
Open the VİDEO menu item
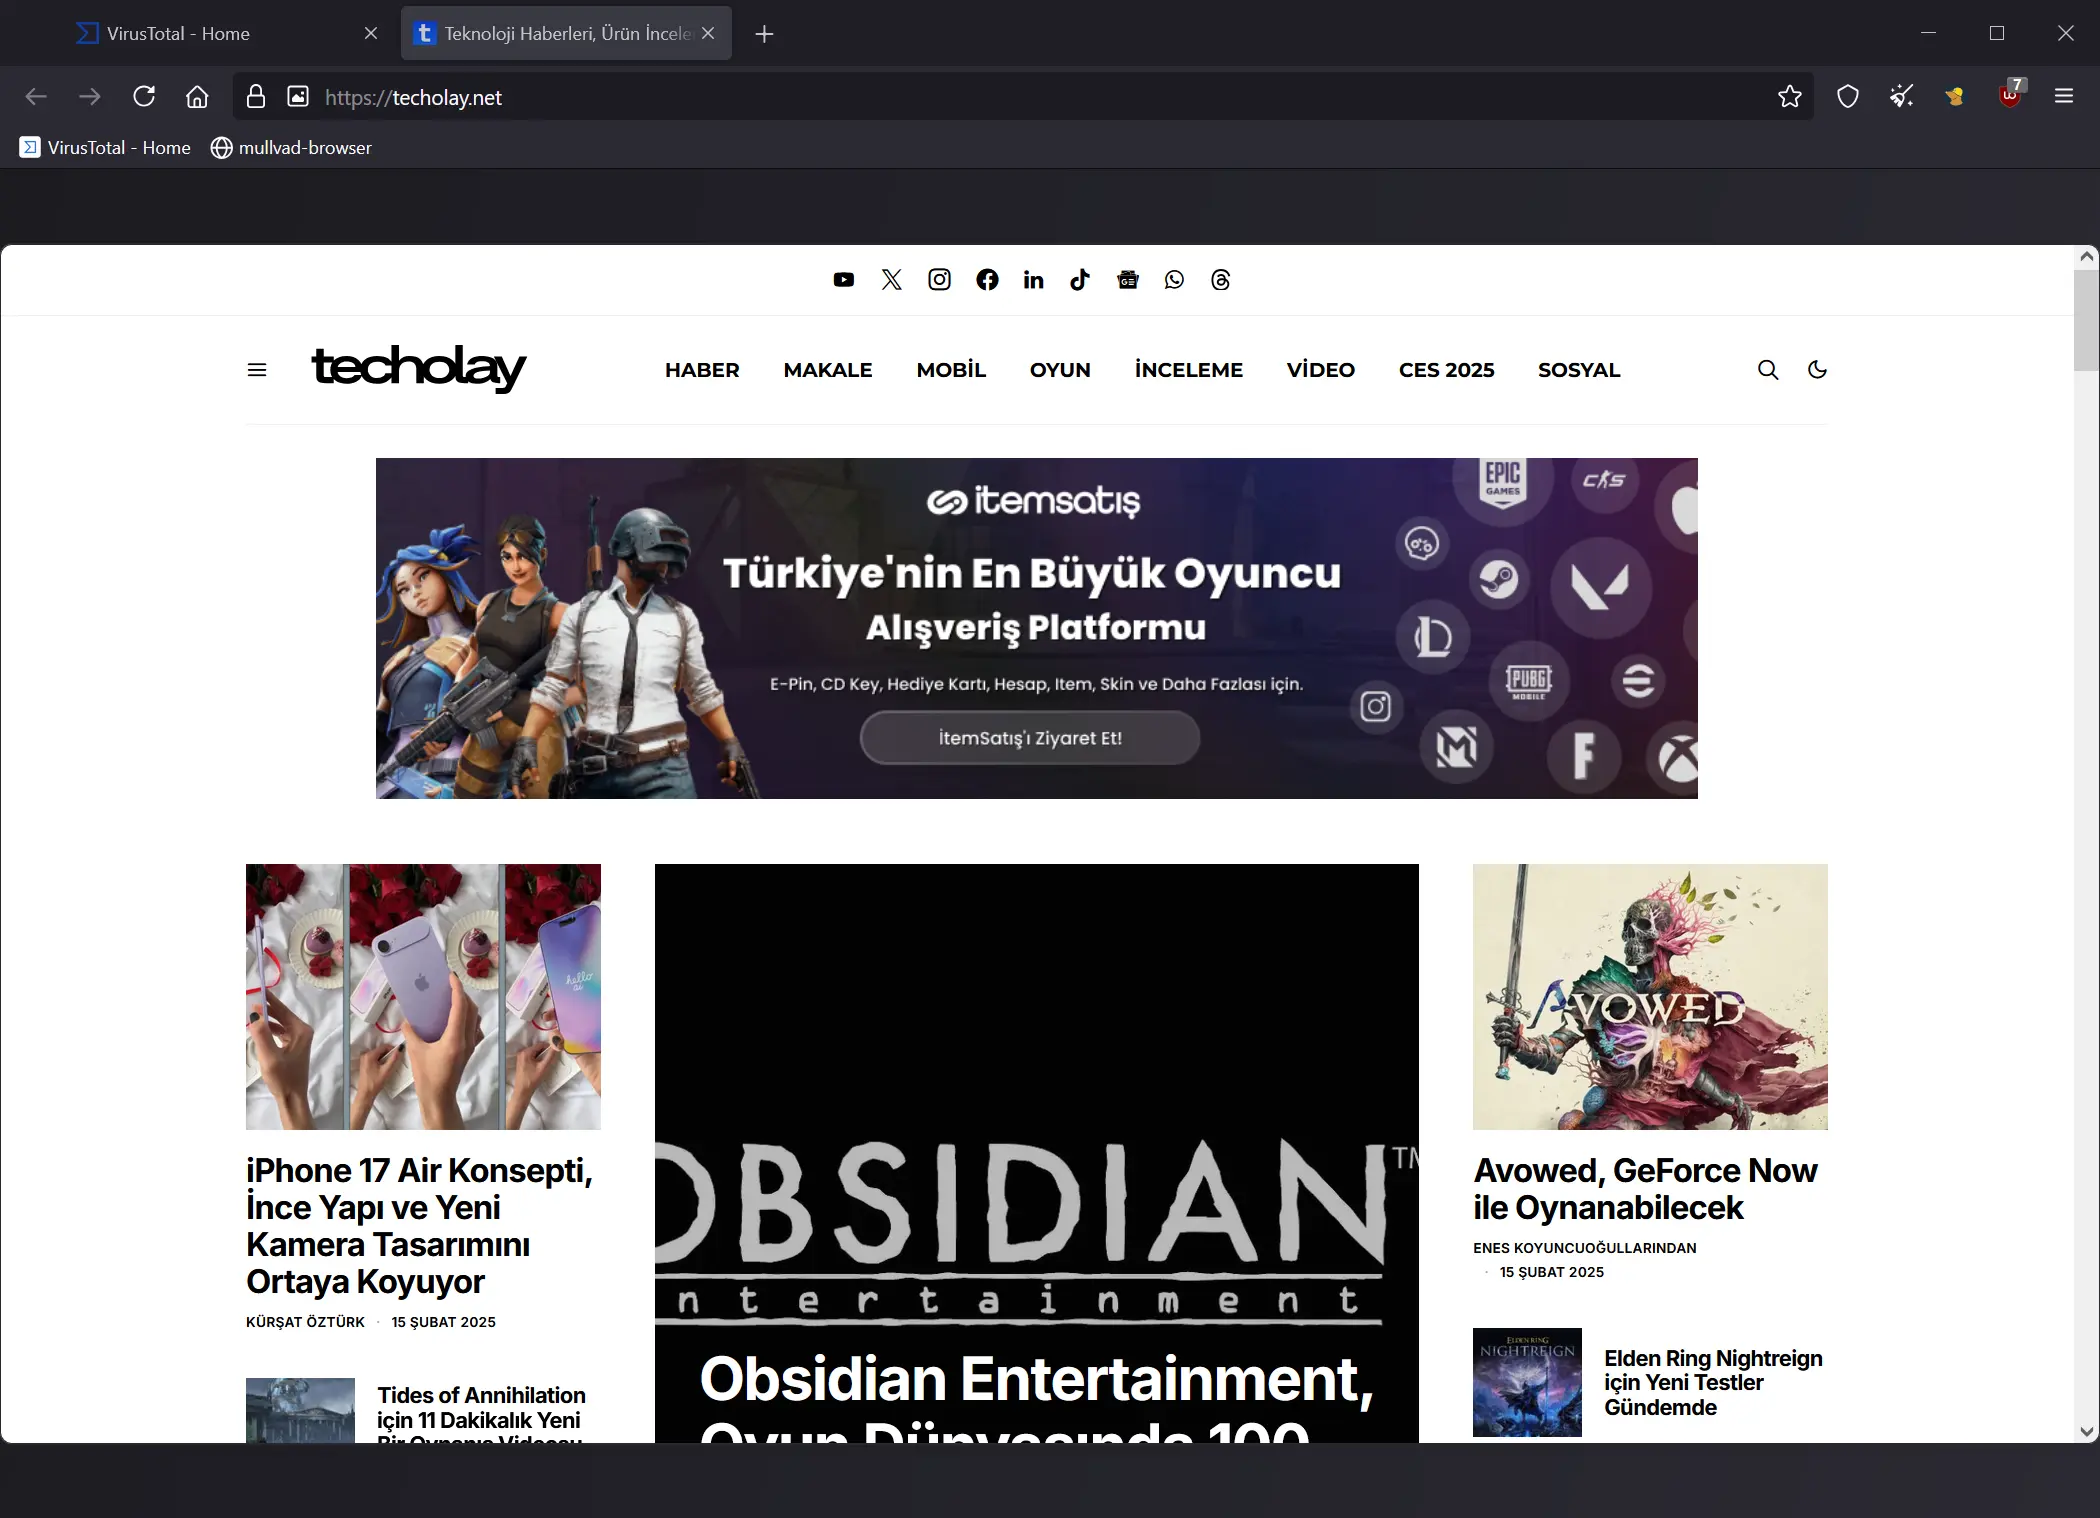point(1321,370)
